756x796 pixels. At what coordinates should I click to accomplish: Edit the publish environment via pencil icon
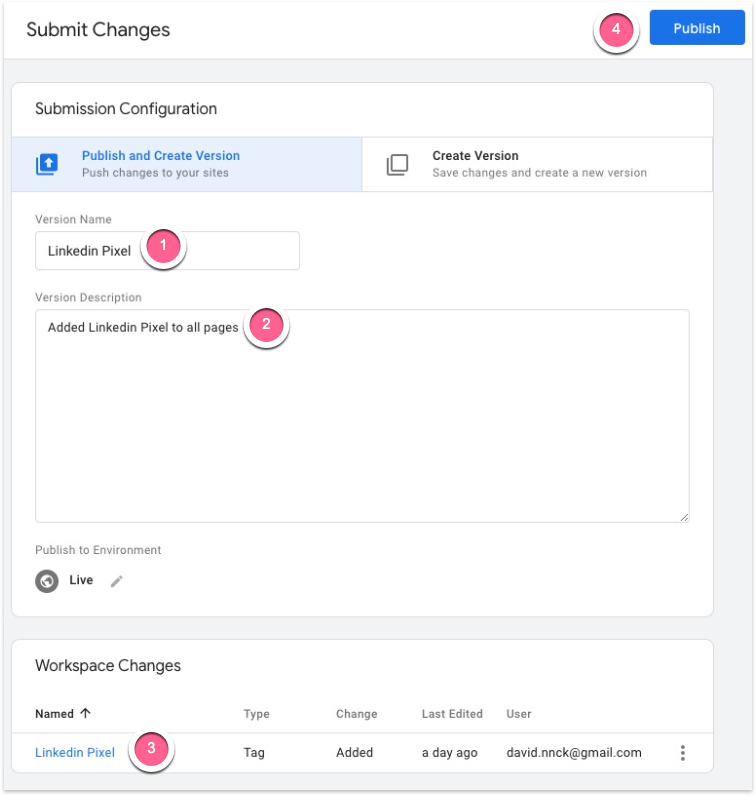[117, 581]
